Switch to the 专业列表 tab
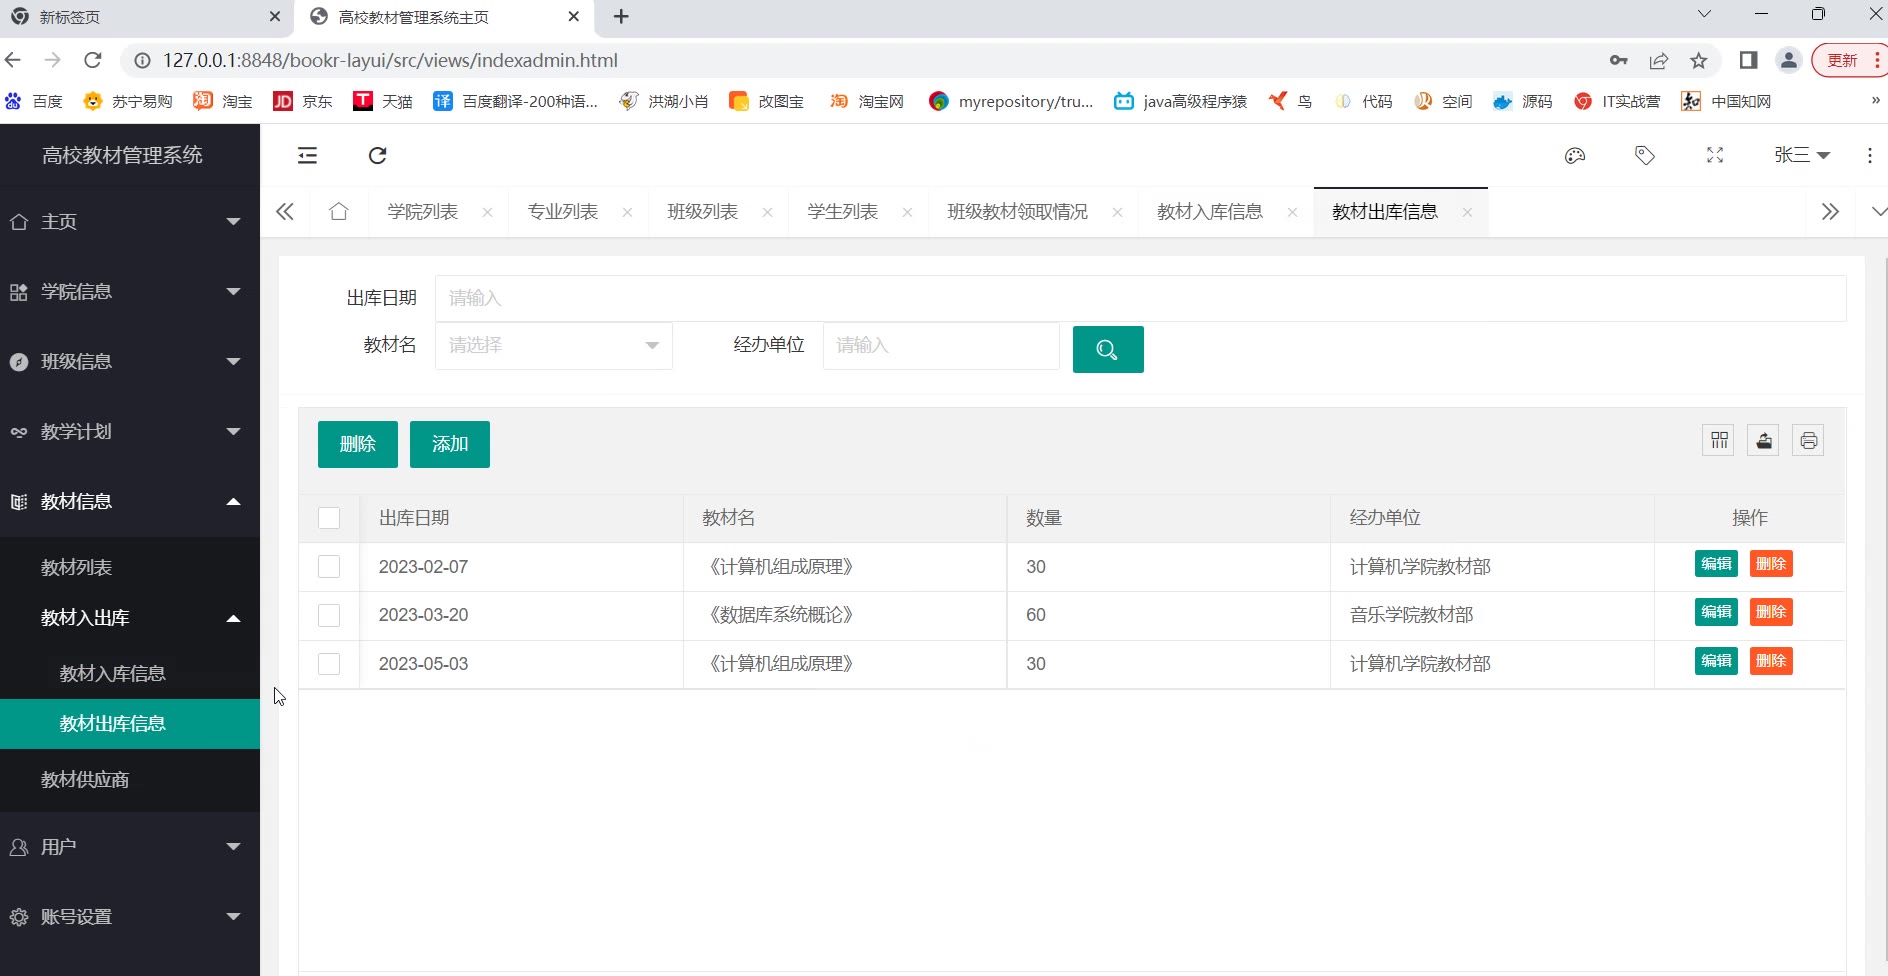 tap(563, 212)
